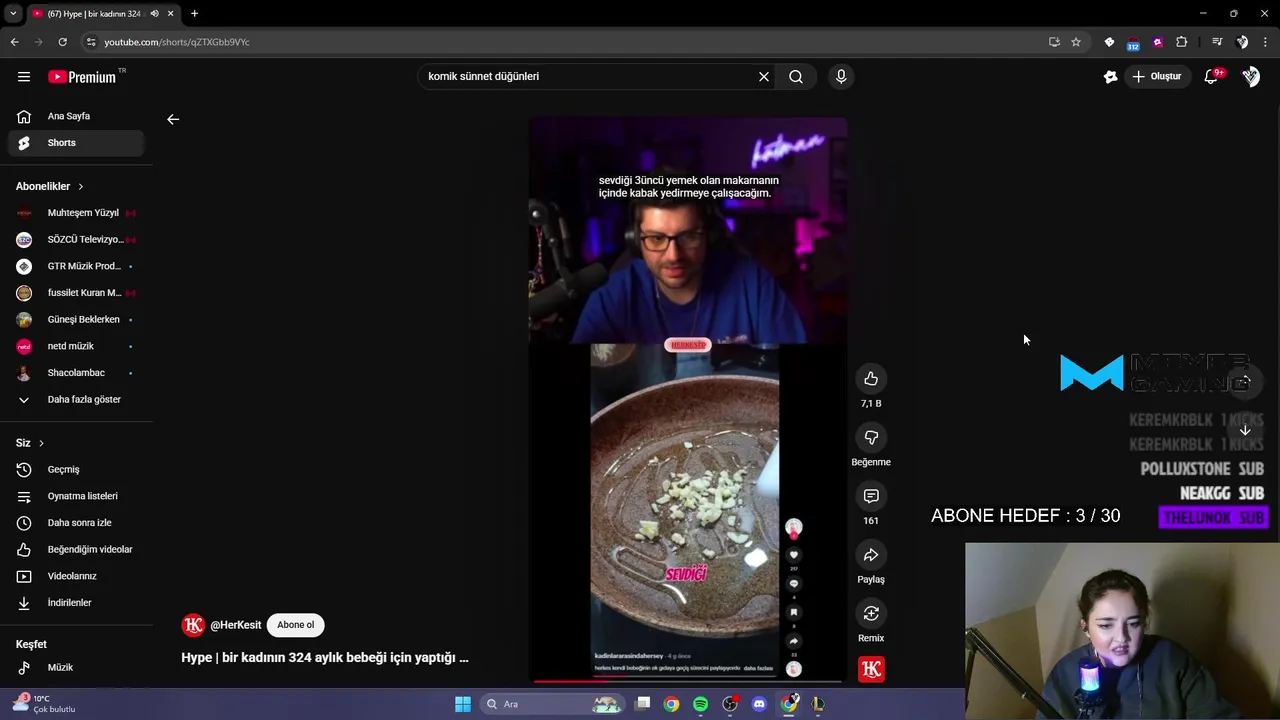Image resolution: width=1280 pixels, height=720 pixels.
Task: Open the Shacolambac subscription
Action: [x=76, y=373]
